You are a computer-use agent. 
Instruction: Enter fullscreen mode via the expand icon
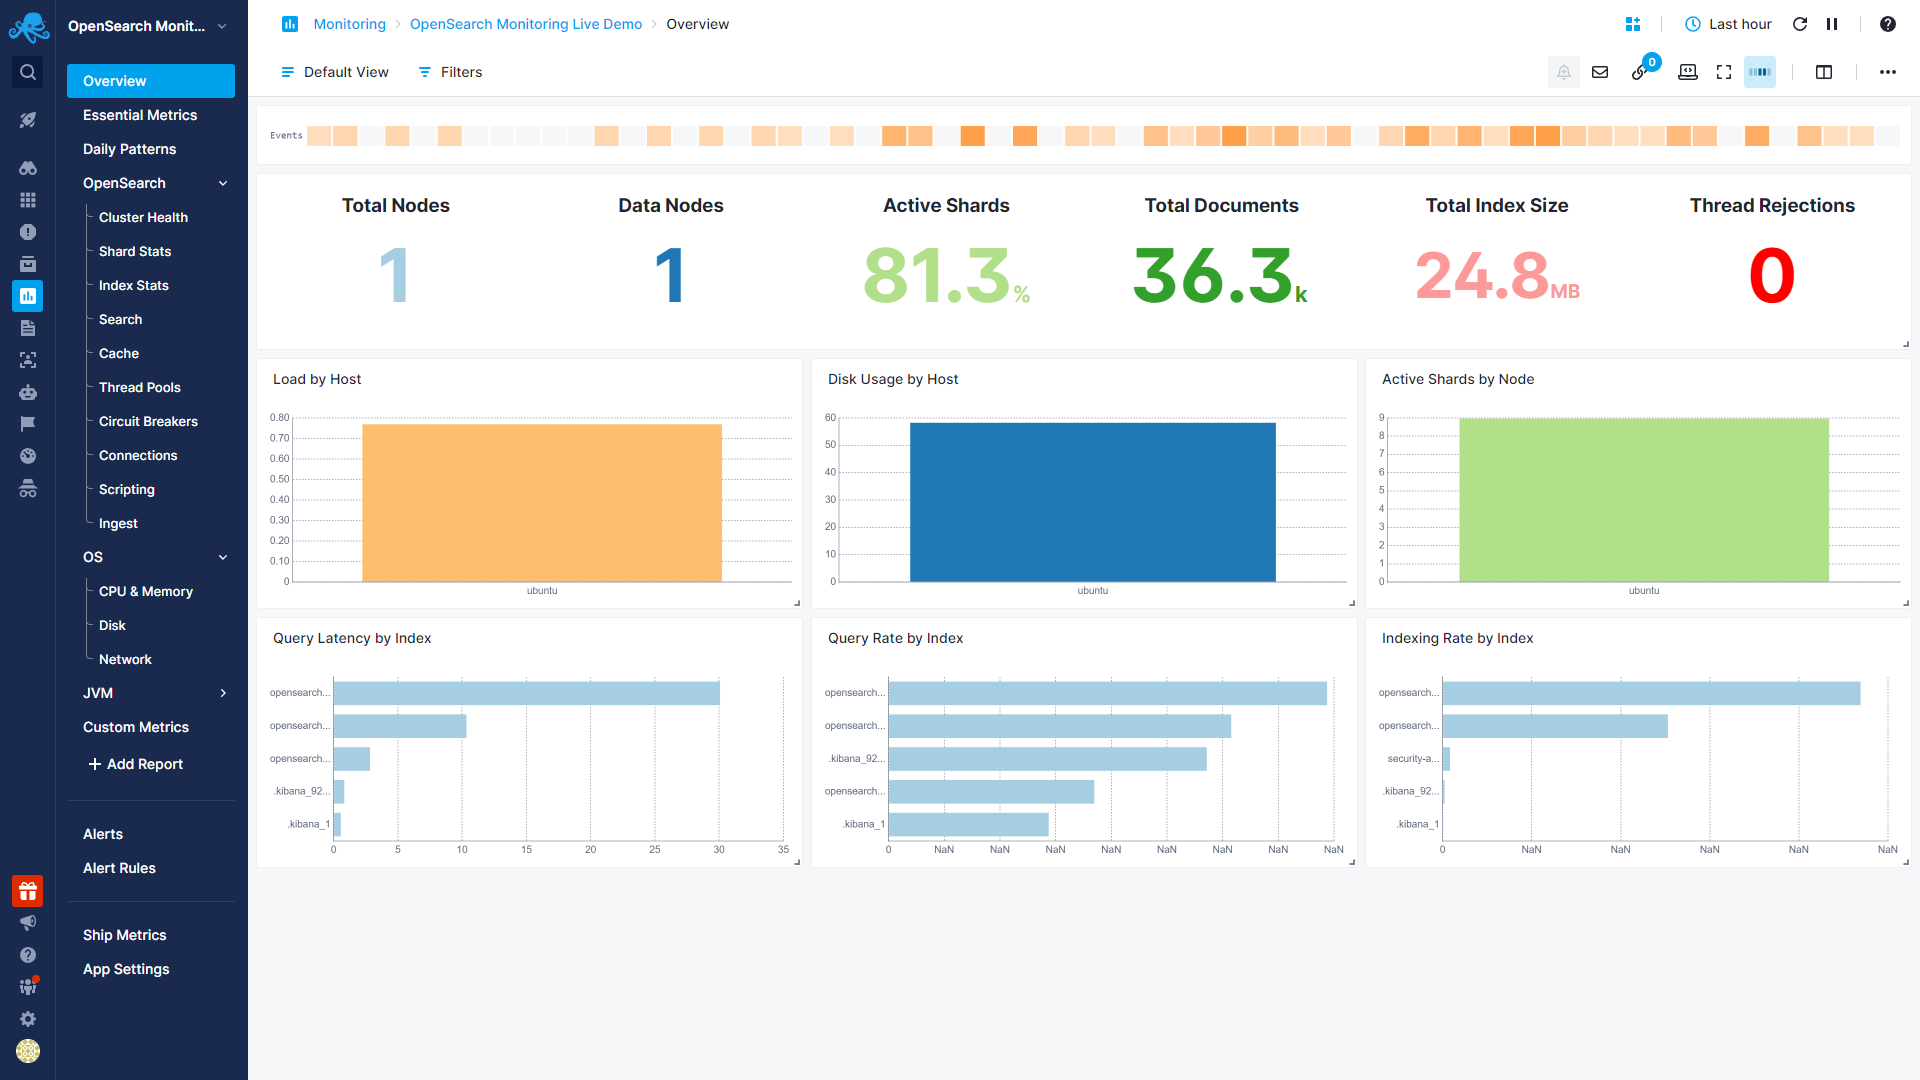click(1724, 71)
